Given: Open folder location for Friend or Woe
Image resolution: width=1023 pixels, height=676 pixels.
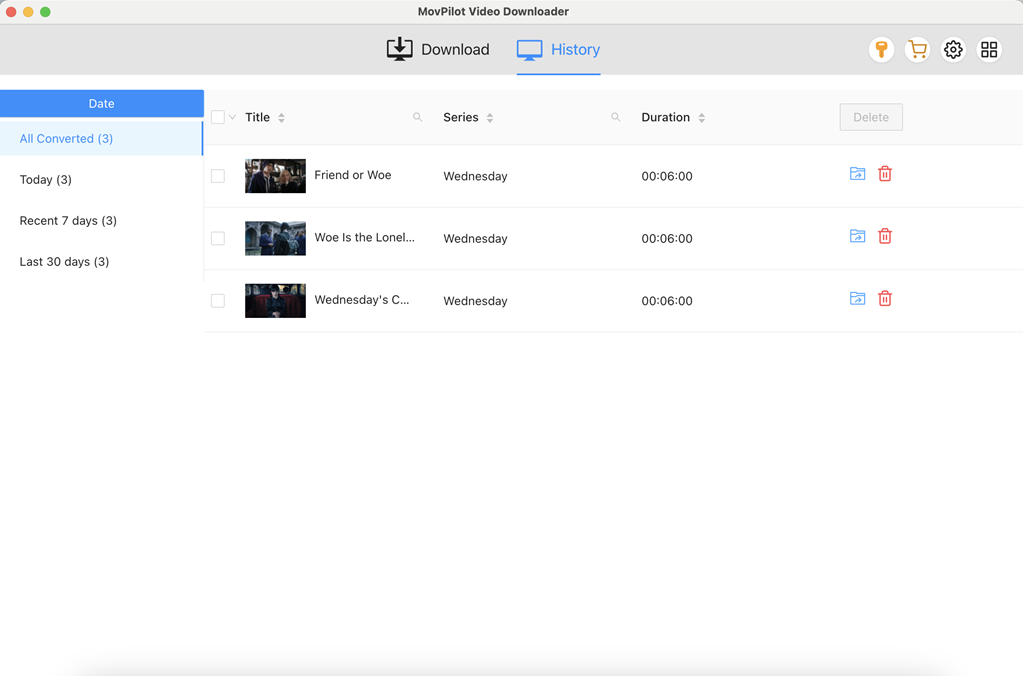Looking at the screenshot, I should 857,173.
